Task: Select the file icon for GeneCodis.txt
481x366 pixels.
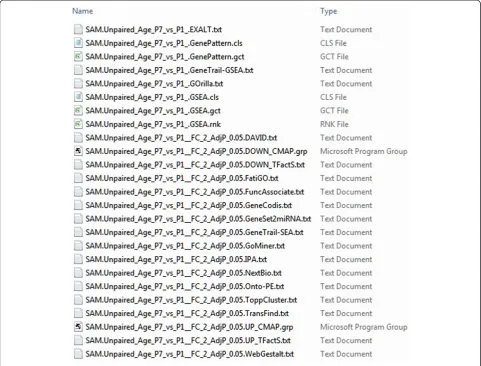Action: (78, 205)
